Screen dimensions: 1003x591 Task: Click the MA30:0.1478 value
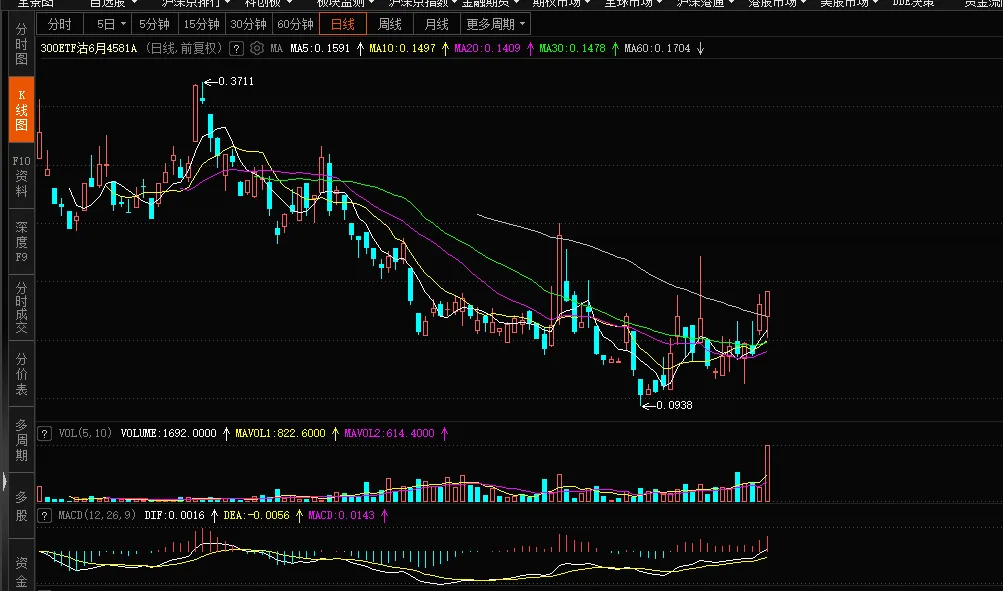pos(572,48)
